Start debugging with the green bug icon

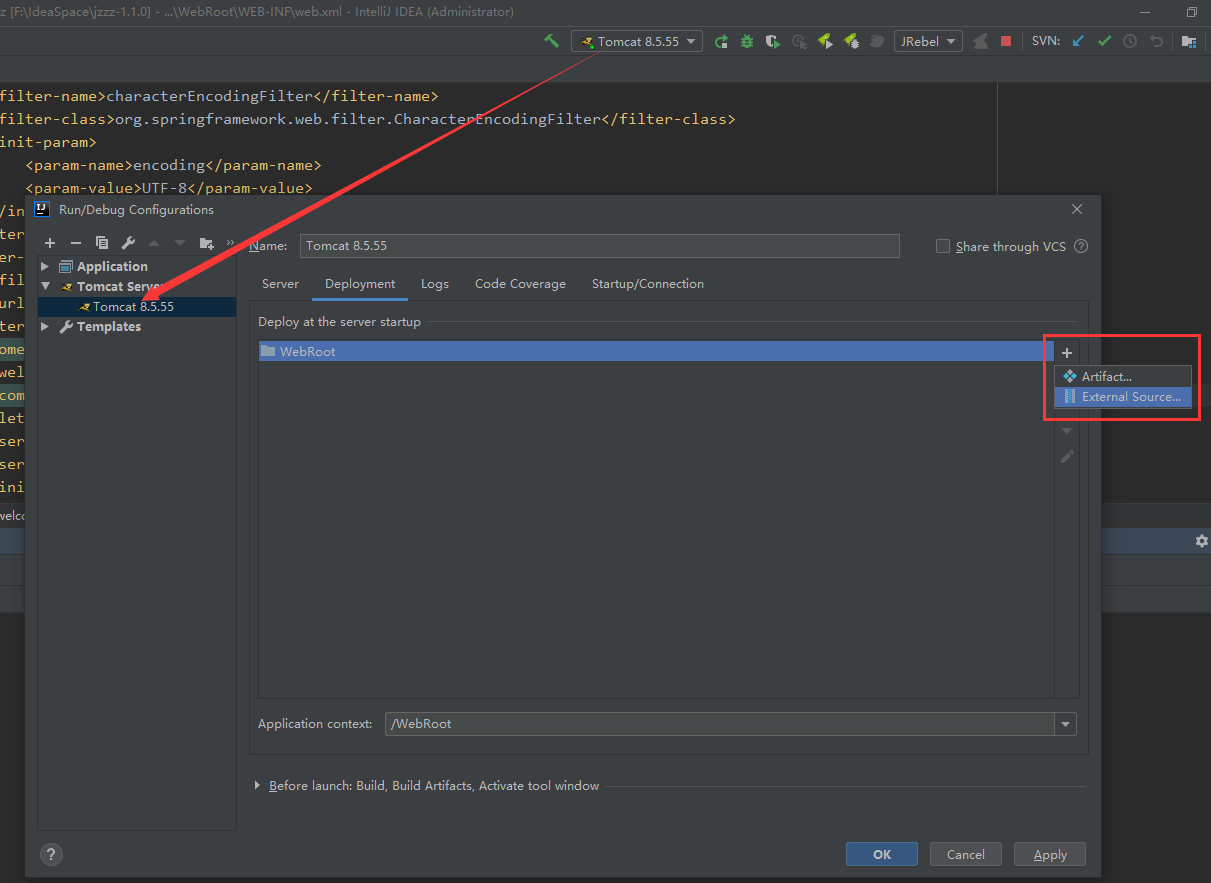(x=747, y=41)
